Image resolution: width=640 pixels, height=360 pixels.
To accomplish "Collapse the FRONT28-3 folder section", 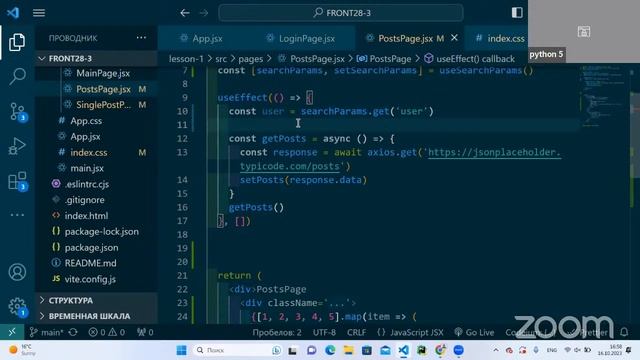I will (x=96, y=58).
